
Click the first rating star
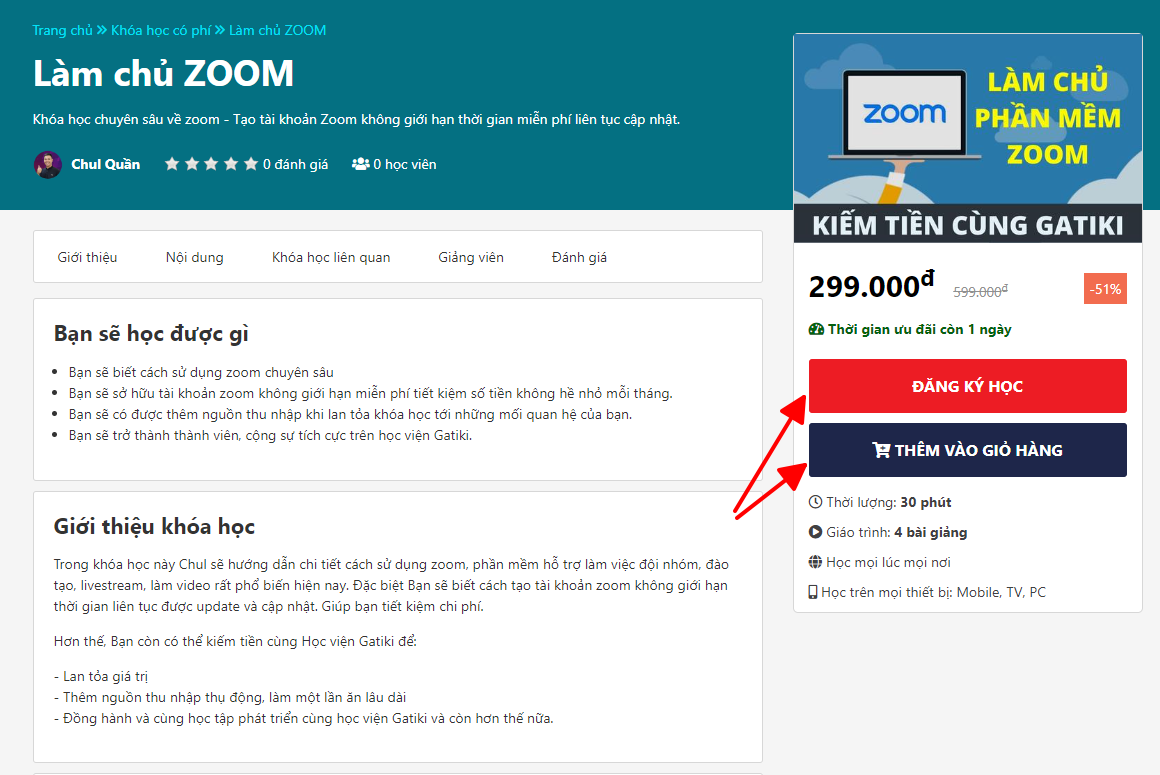tap(172, 163)
